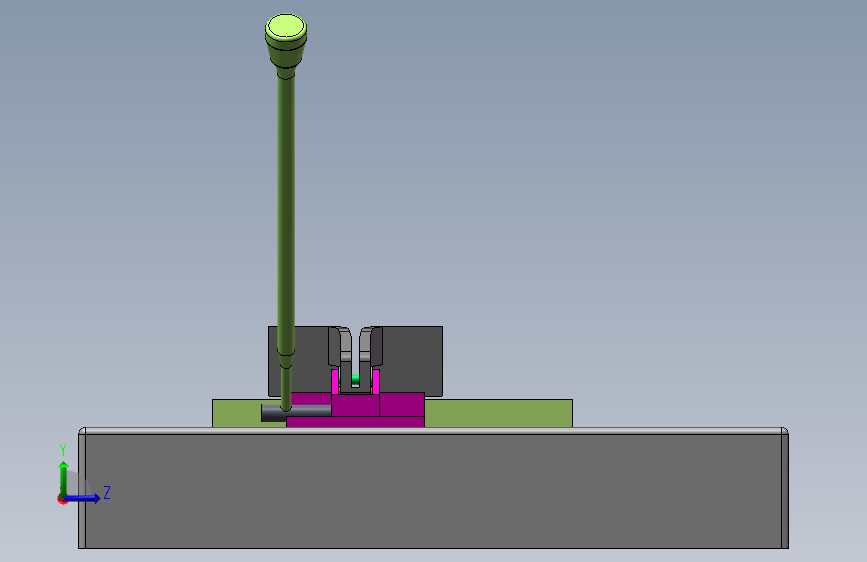The image size is (867, 562).
Task: Click the Y axis label
Action: click(63, 450)
